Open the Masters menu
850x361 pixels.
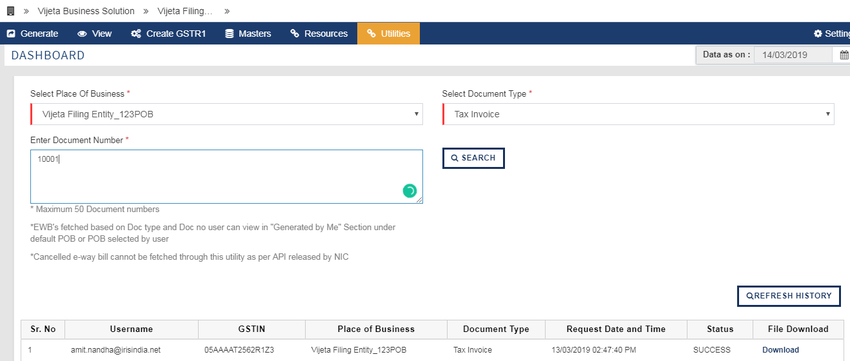coord(248,34)
